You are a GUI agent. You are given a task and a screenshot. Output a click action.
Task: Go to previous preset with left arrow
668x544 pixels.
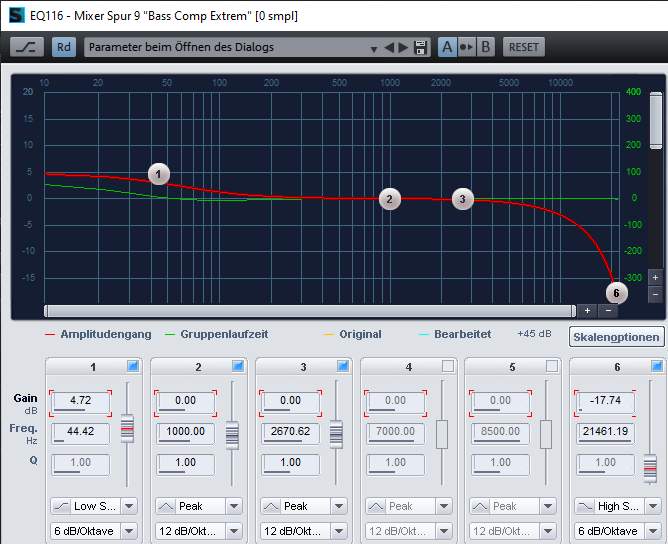click(x=389, y=47)
